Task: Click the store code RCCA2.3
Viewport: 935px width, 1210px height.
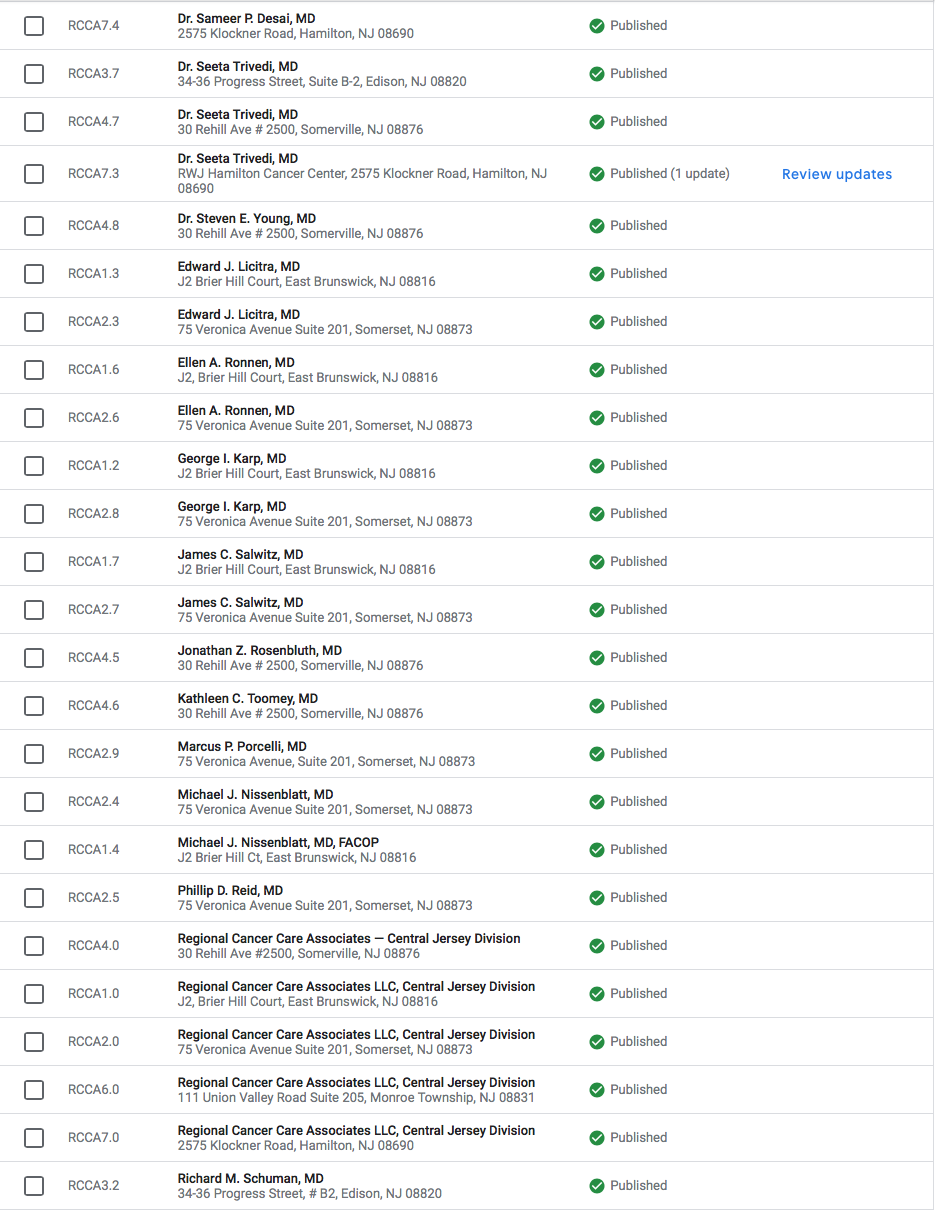Action: click(93, 322)
